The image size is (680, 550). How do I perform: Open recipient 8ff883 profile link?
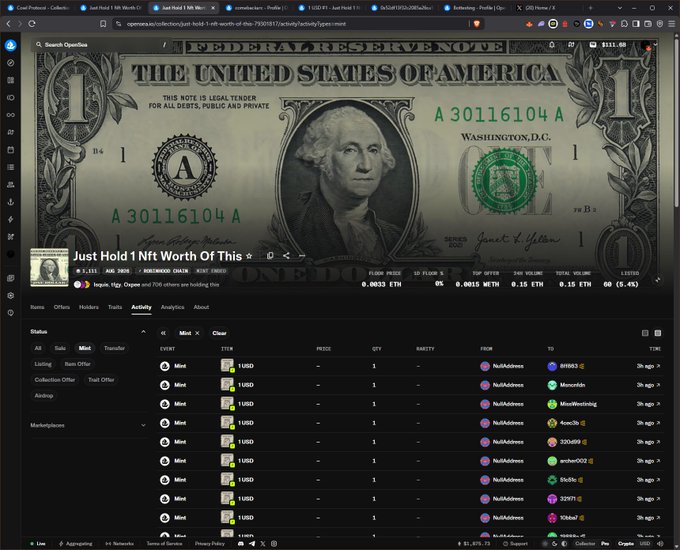click(569, 366)
